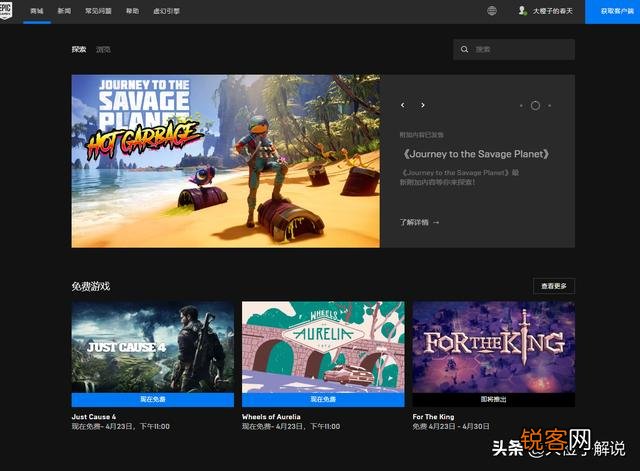Click the previous carousel arrow
Screen dimensions: 640x471
pyautogui.click(x=403, y=105)
